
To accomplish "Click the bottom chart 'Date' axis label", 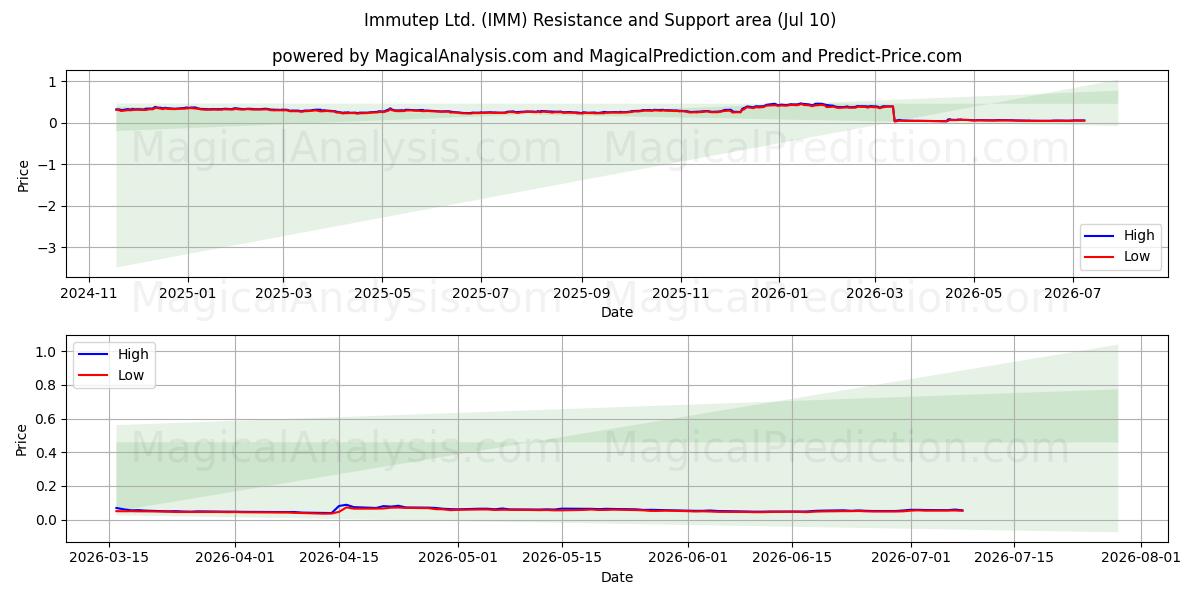I will pos(617,577).
